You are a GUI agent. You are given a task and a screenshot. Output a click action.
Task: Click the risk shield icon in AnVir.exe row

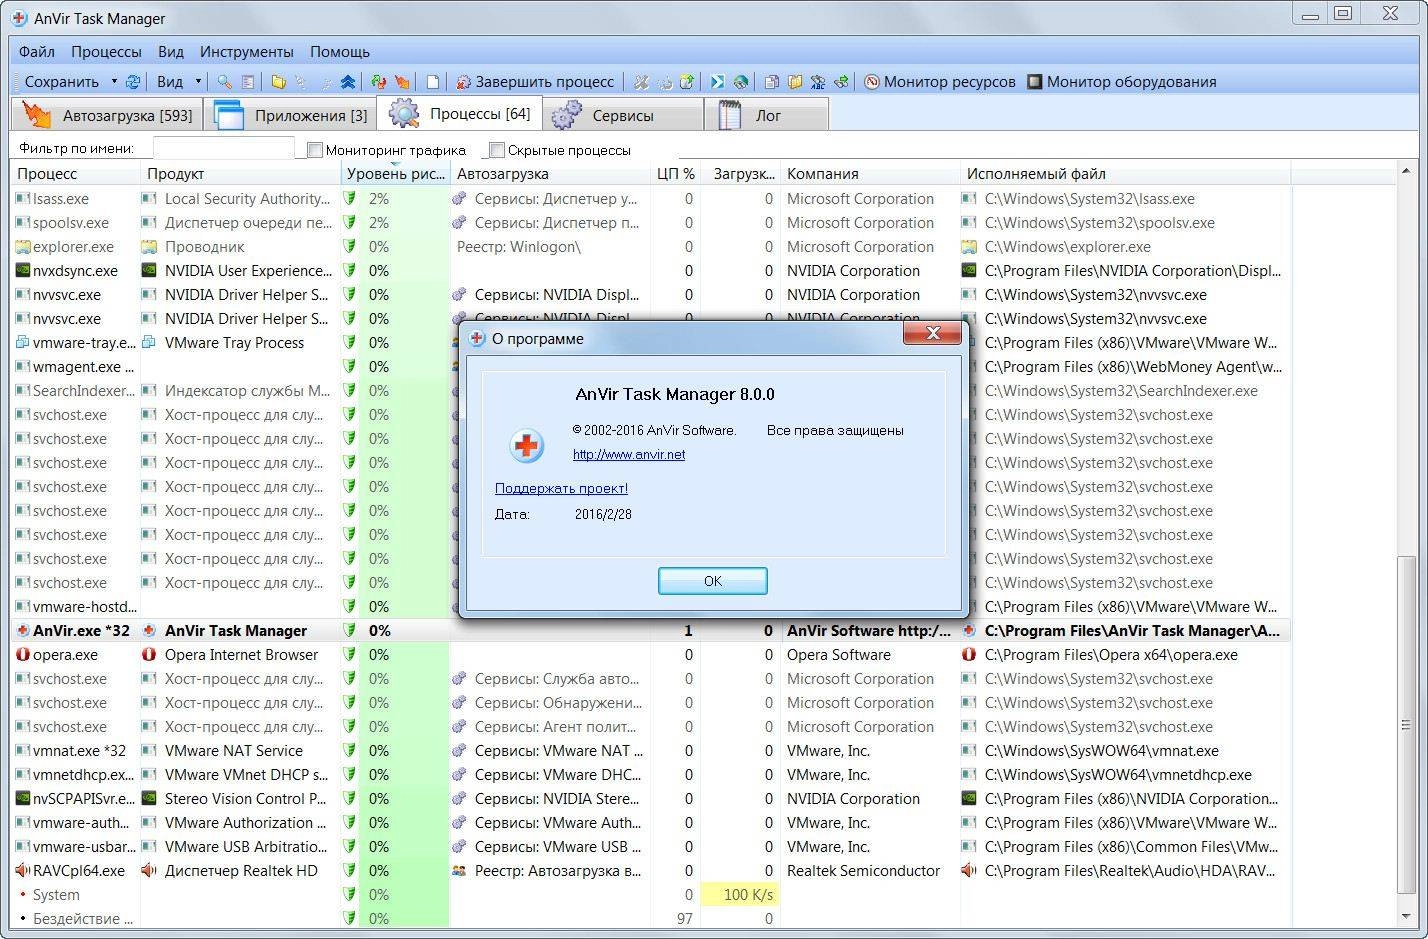click(x=349, y=631)
